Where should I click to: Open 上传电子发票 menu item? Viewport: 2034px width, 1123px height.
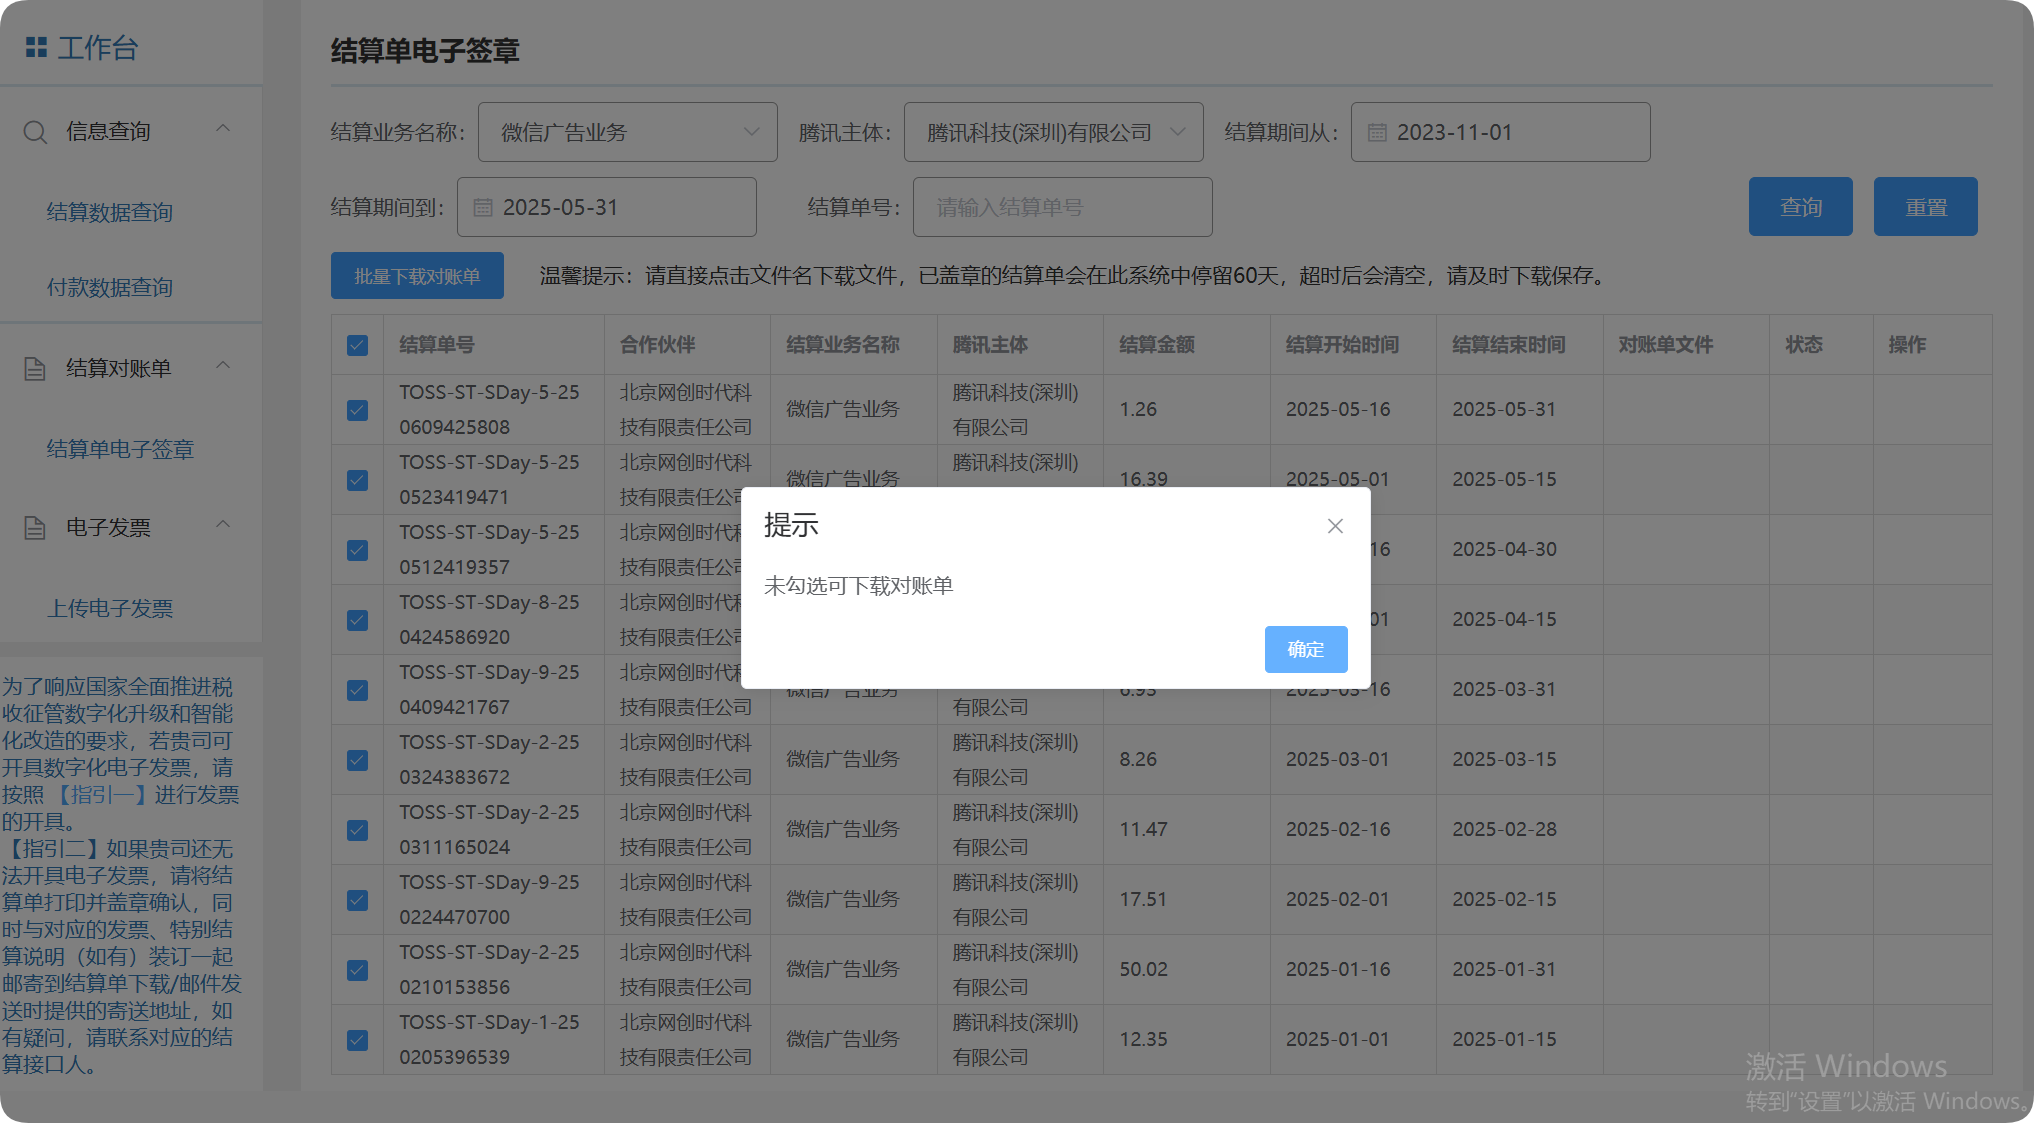[110, 608]
